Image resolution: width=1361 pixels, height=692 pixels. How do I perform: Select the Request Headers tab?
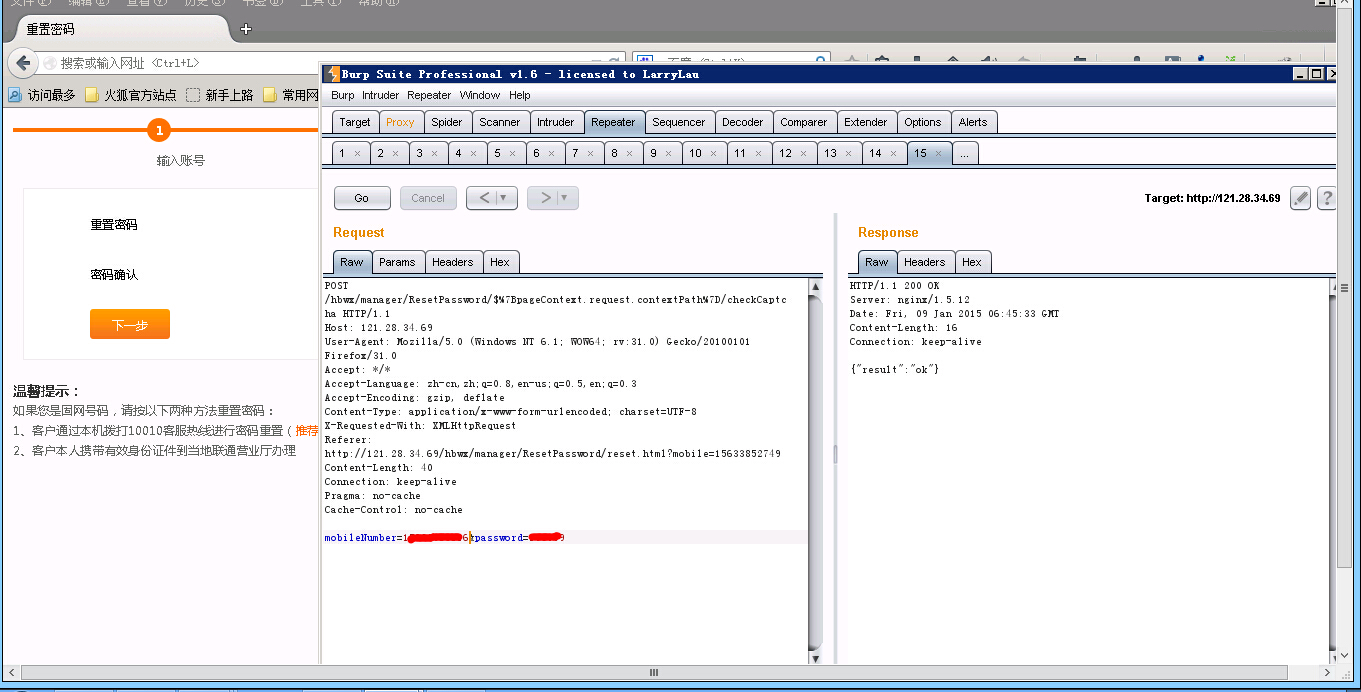click(x=453, y=262)
